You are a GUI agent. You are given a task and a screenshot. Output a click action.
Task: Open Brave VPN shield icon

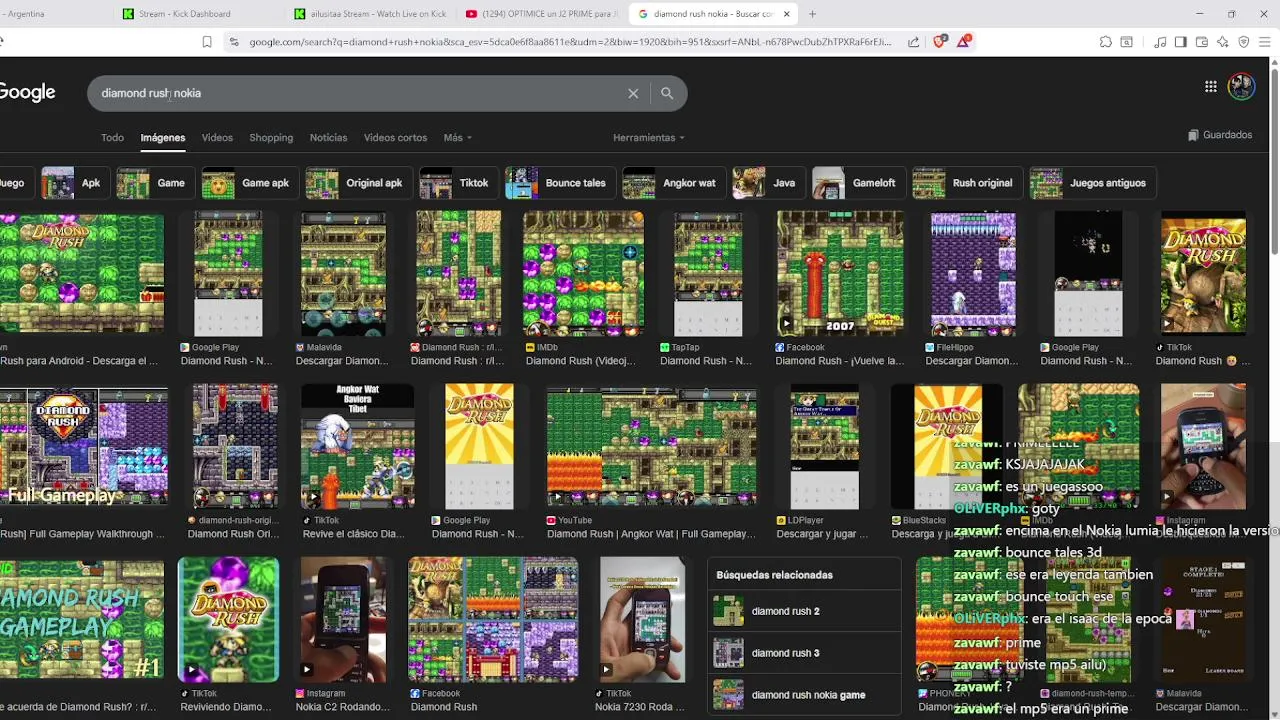point(1244,42)
